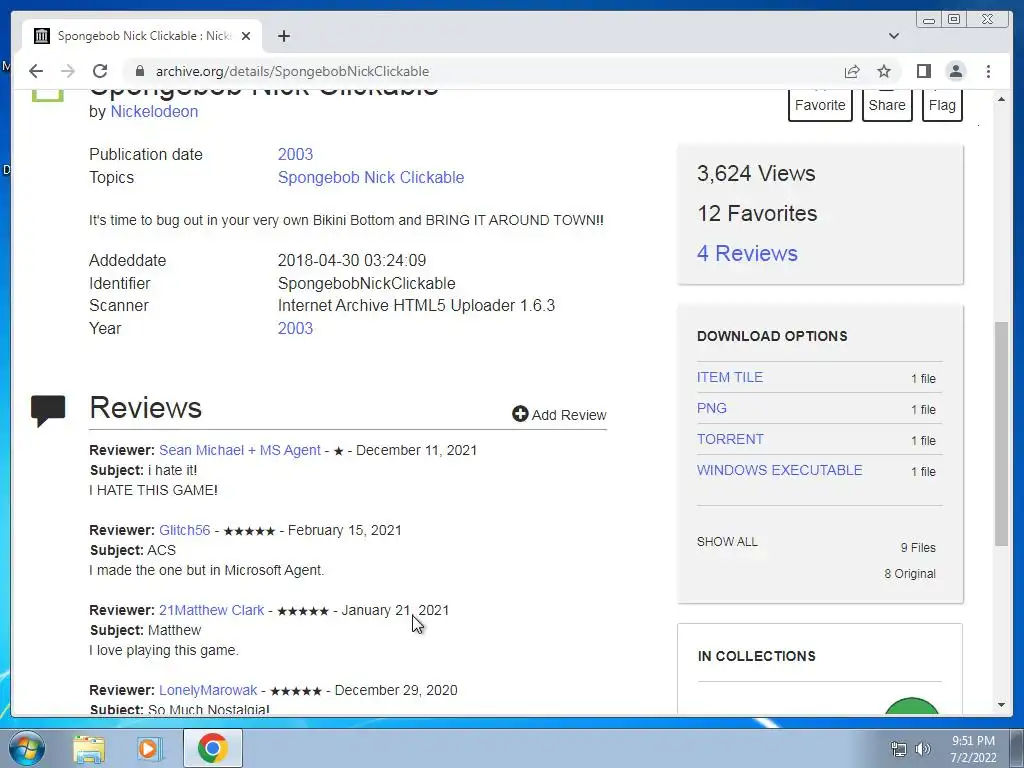The image size is (1024, 768).
Task: Jump to the 4 Reviews link
Action: click(747, 253)
